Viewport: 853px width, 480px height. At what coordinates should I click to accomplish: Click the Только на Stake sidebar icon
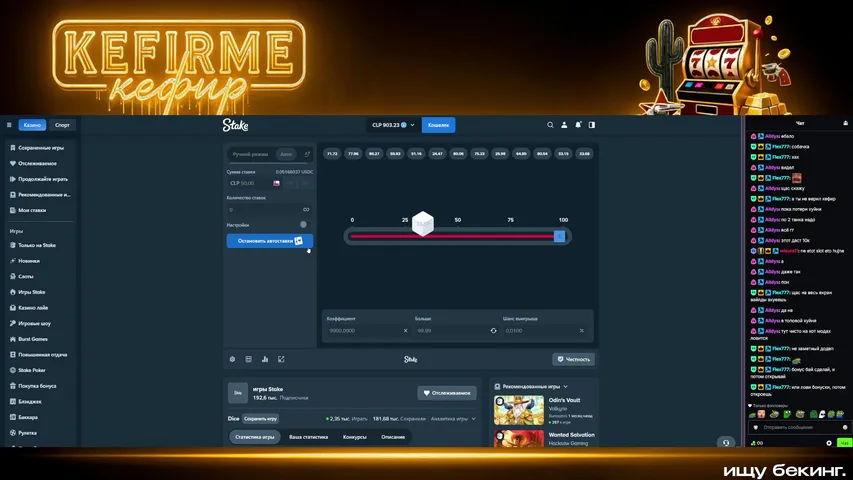click(13, 245)
